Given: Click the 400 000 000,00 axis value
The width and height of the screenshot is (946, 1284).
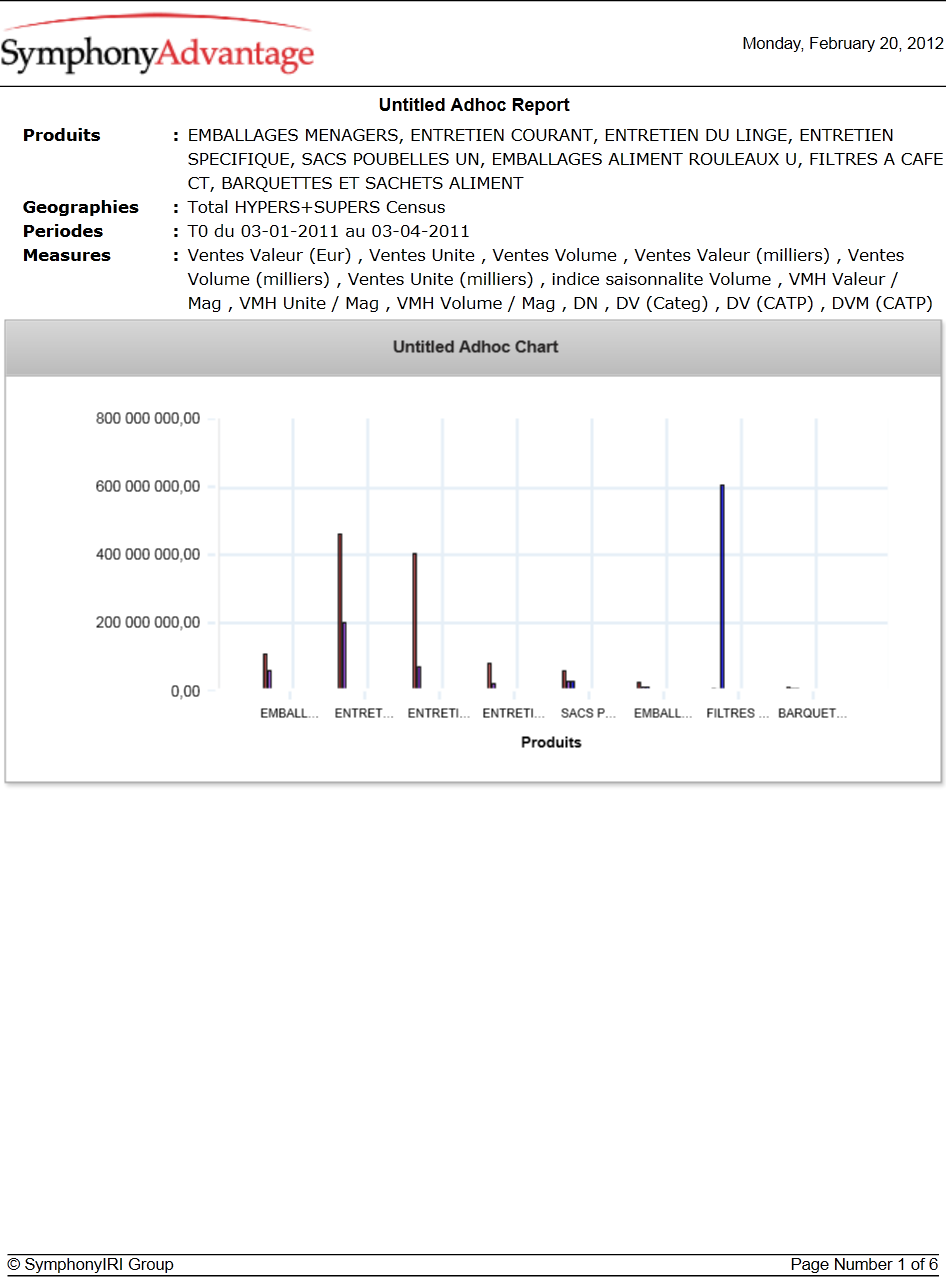Looking at the screenshot, I should (148, 555).
